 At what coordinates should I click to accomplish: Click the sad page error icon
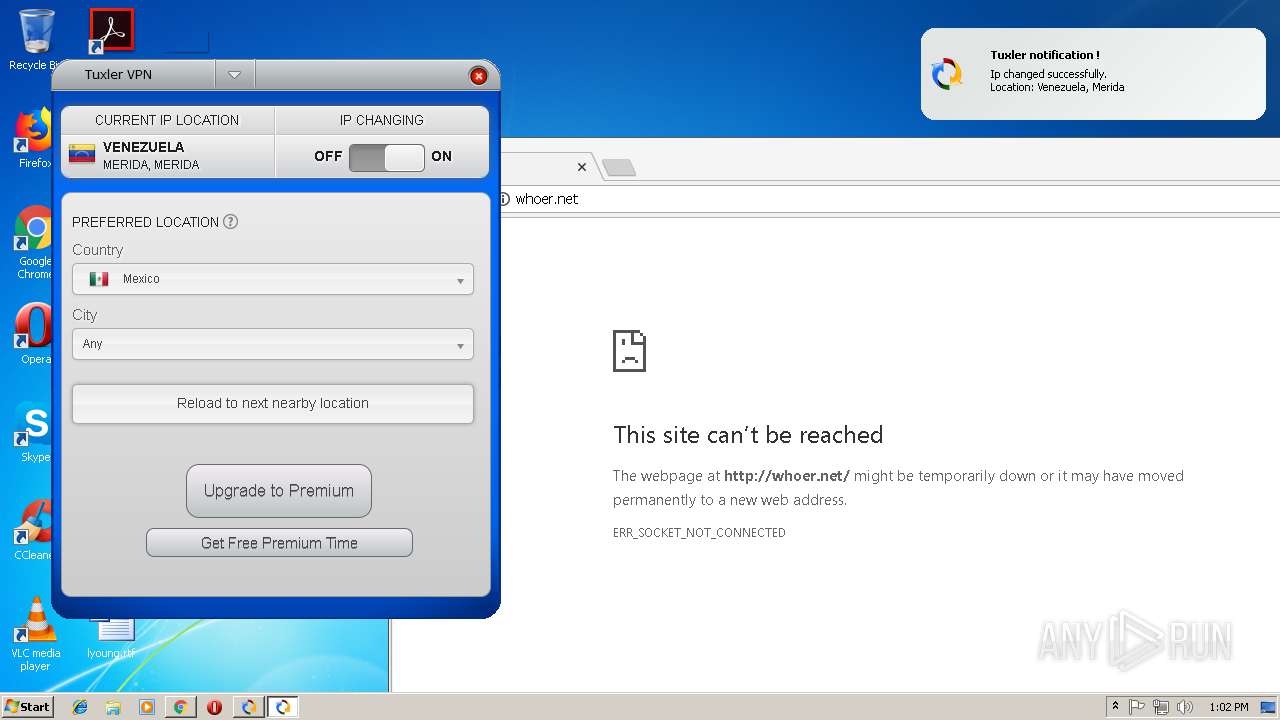coord(630,351)
